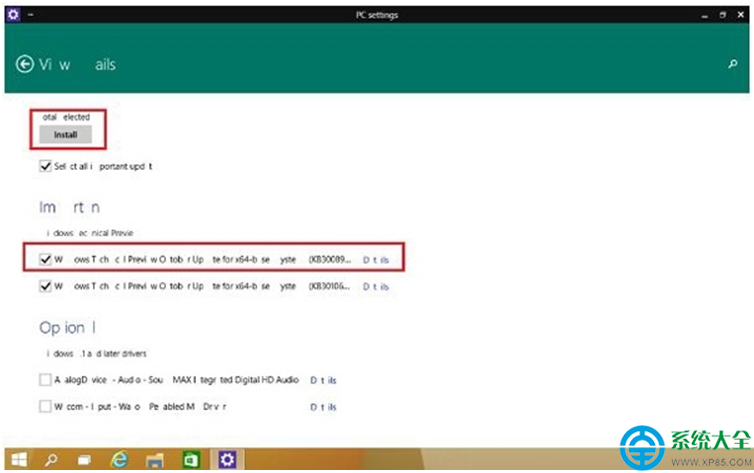Click the PC settings gear on taskbar
The image size is (754, 473).
[227, 460]
